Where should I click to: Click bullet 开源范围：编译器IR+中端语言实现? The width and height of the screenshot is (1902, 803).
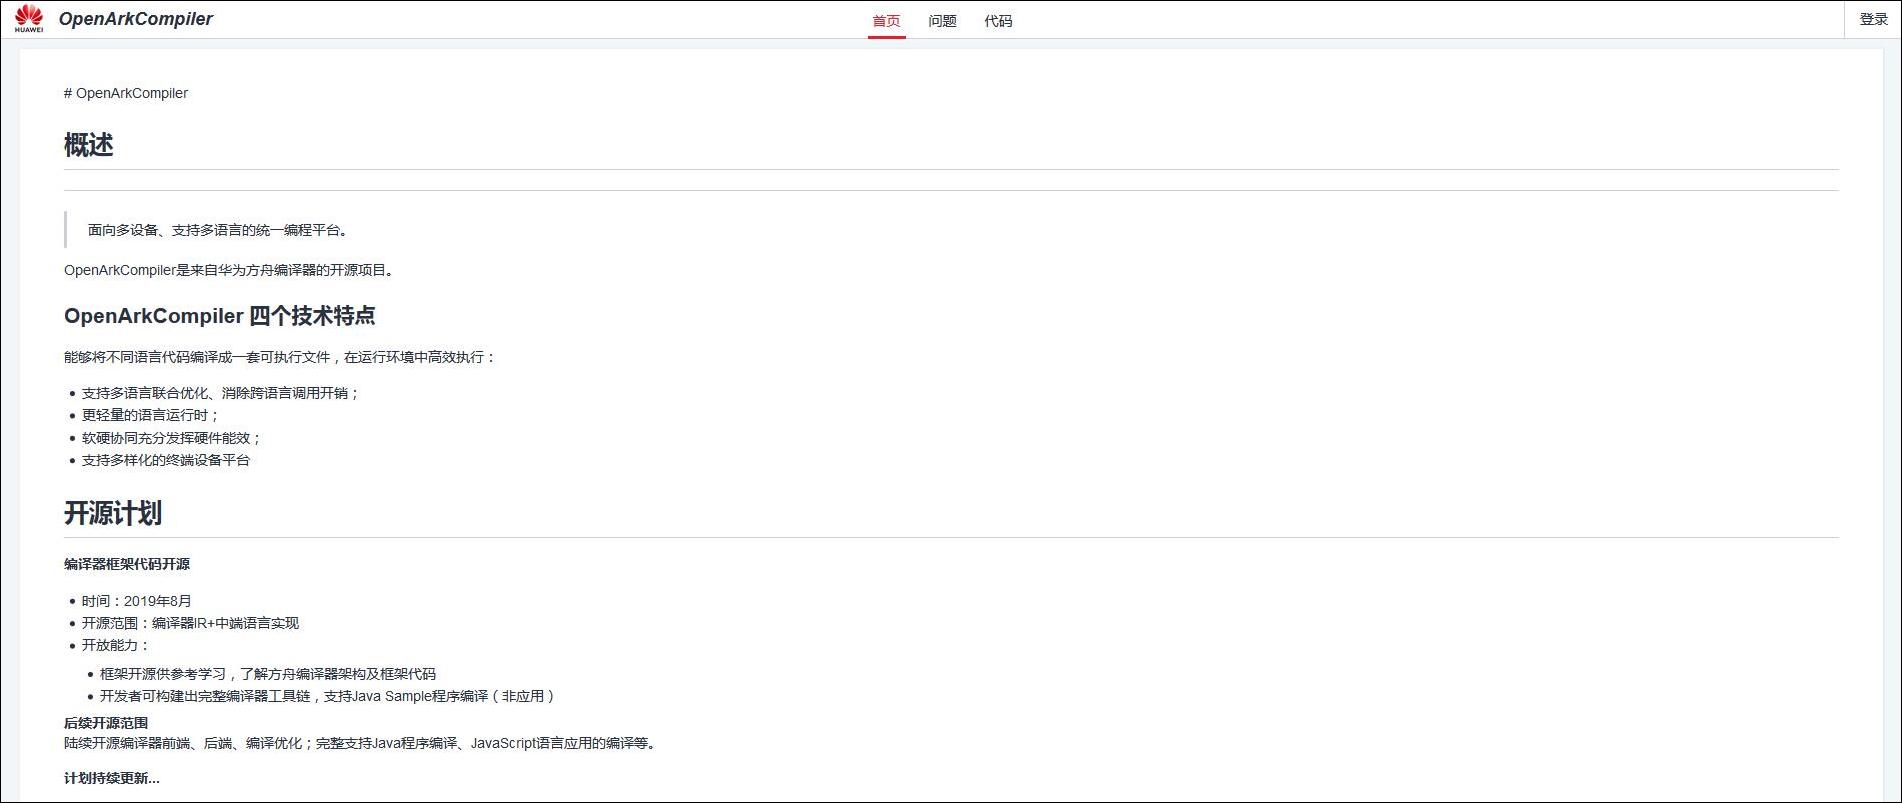tap(190, 623)
